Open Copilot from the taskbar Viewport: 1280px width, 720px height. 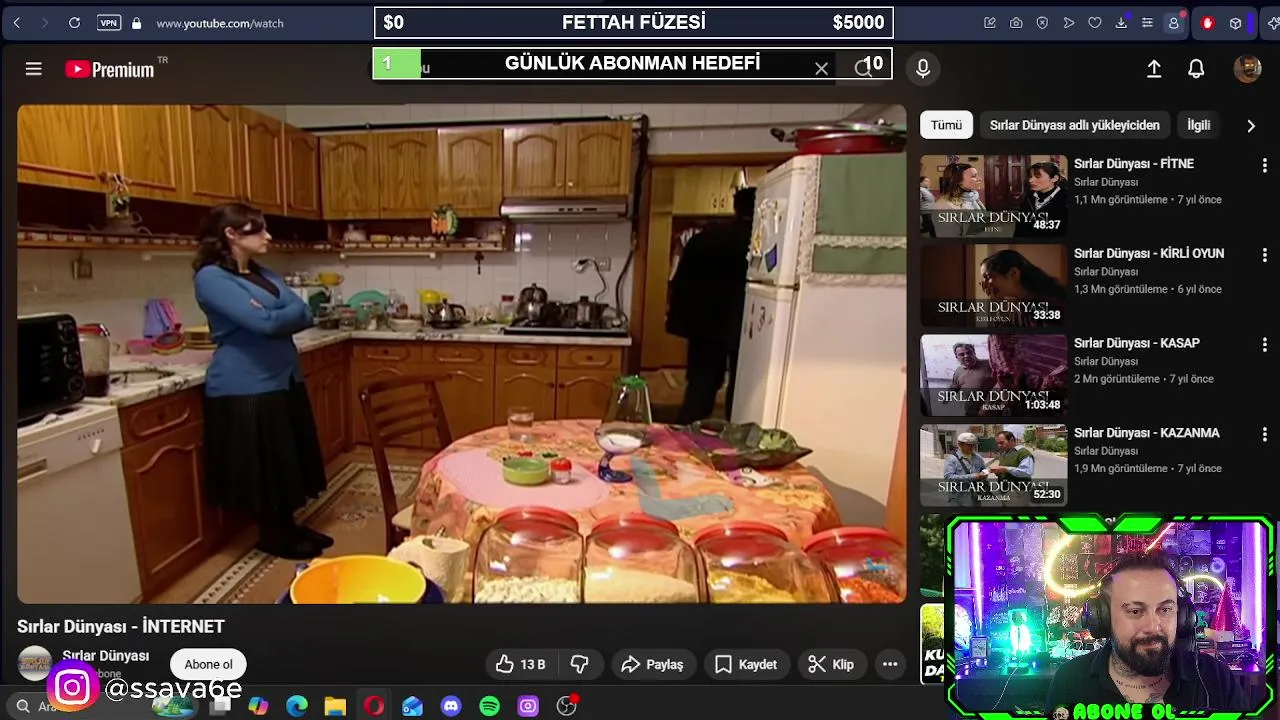[x=258, y=706]
